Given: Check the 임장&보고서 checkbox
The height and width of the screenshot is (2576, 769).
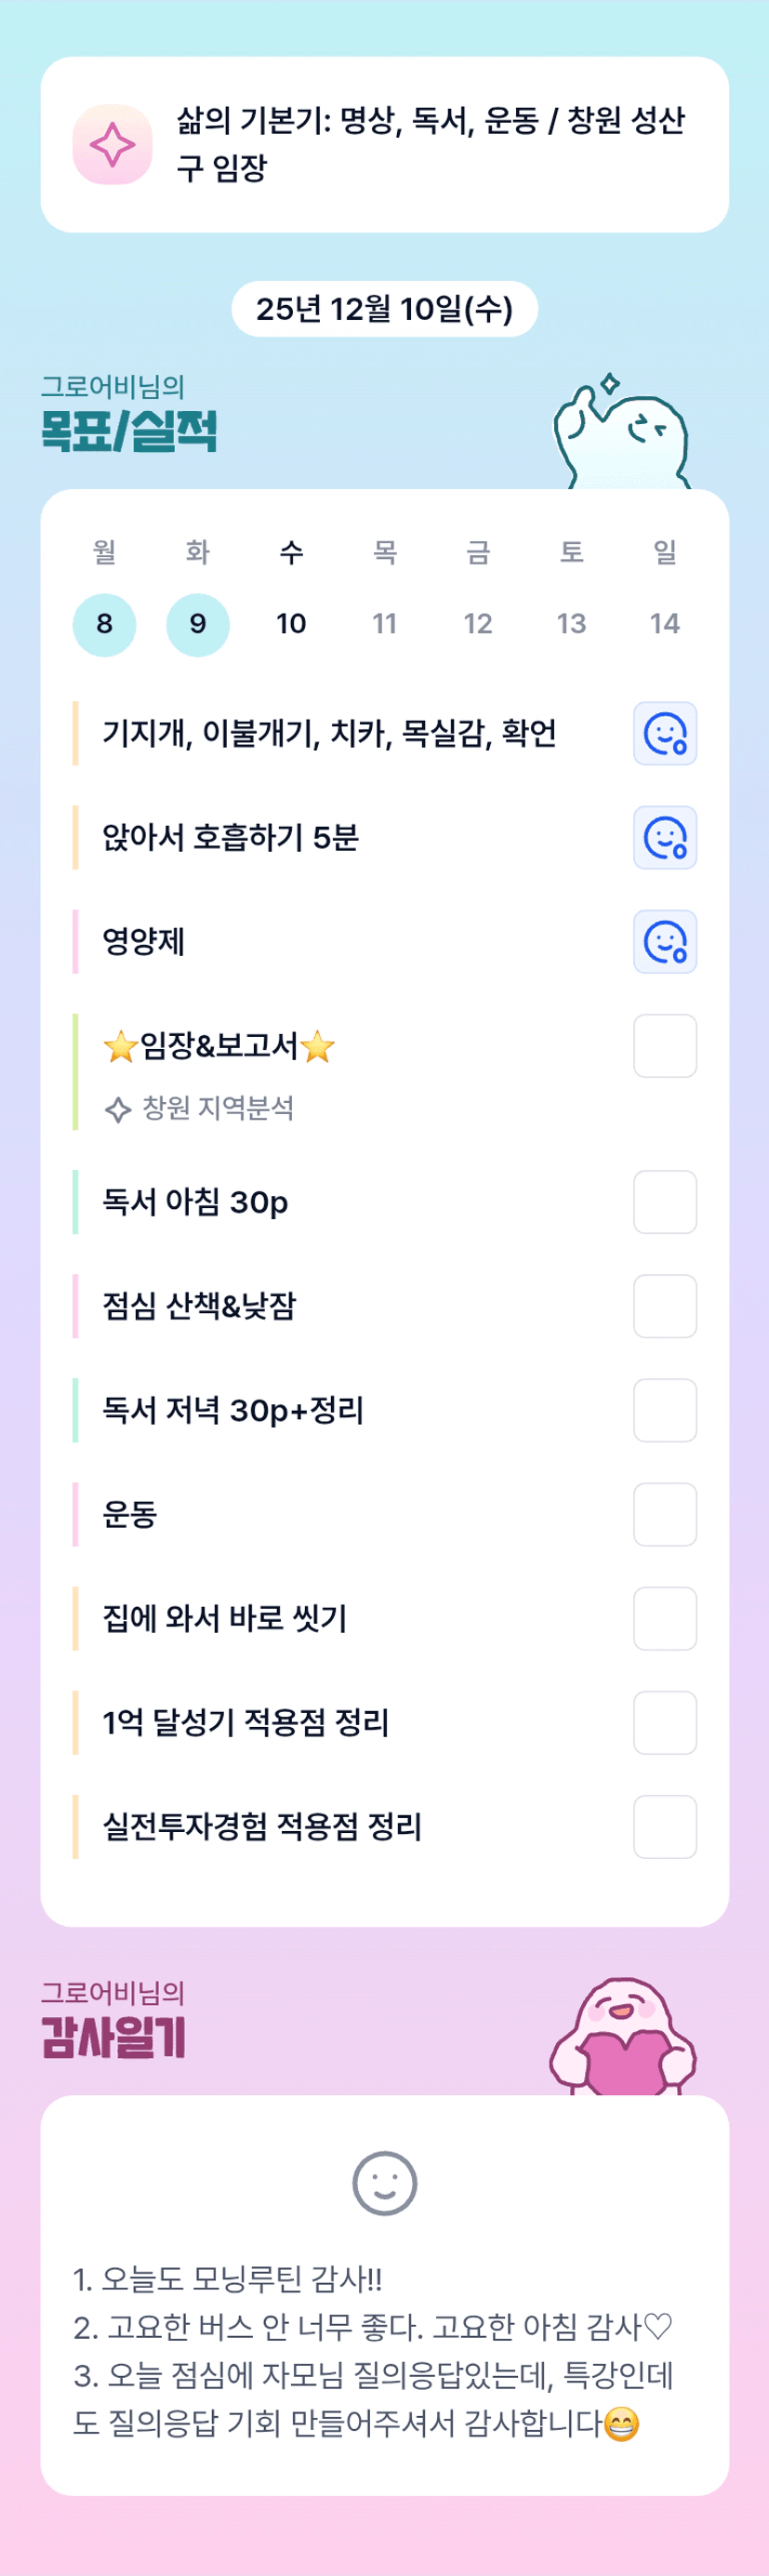Looking at the screenshot, I should (665, 1046).
